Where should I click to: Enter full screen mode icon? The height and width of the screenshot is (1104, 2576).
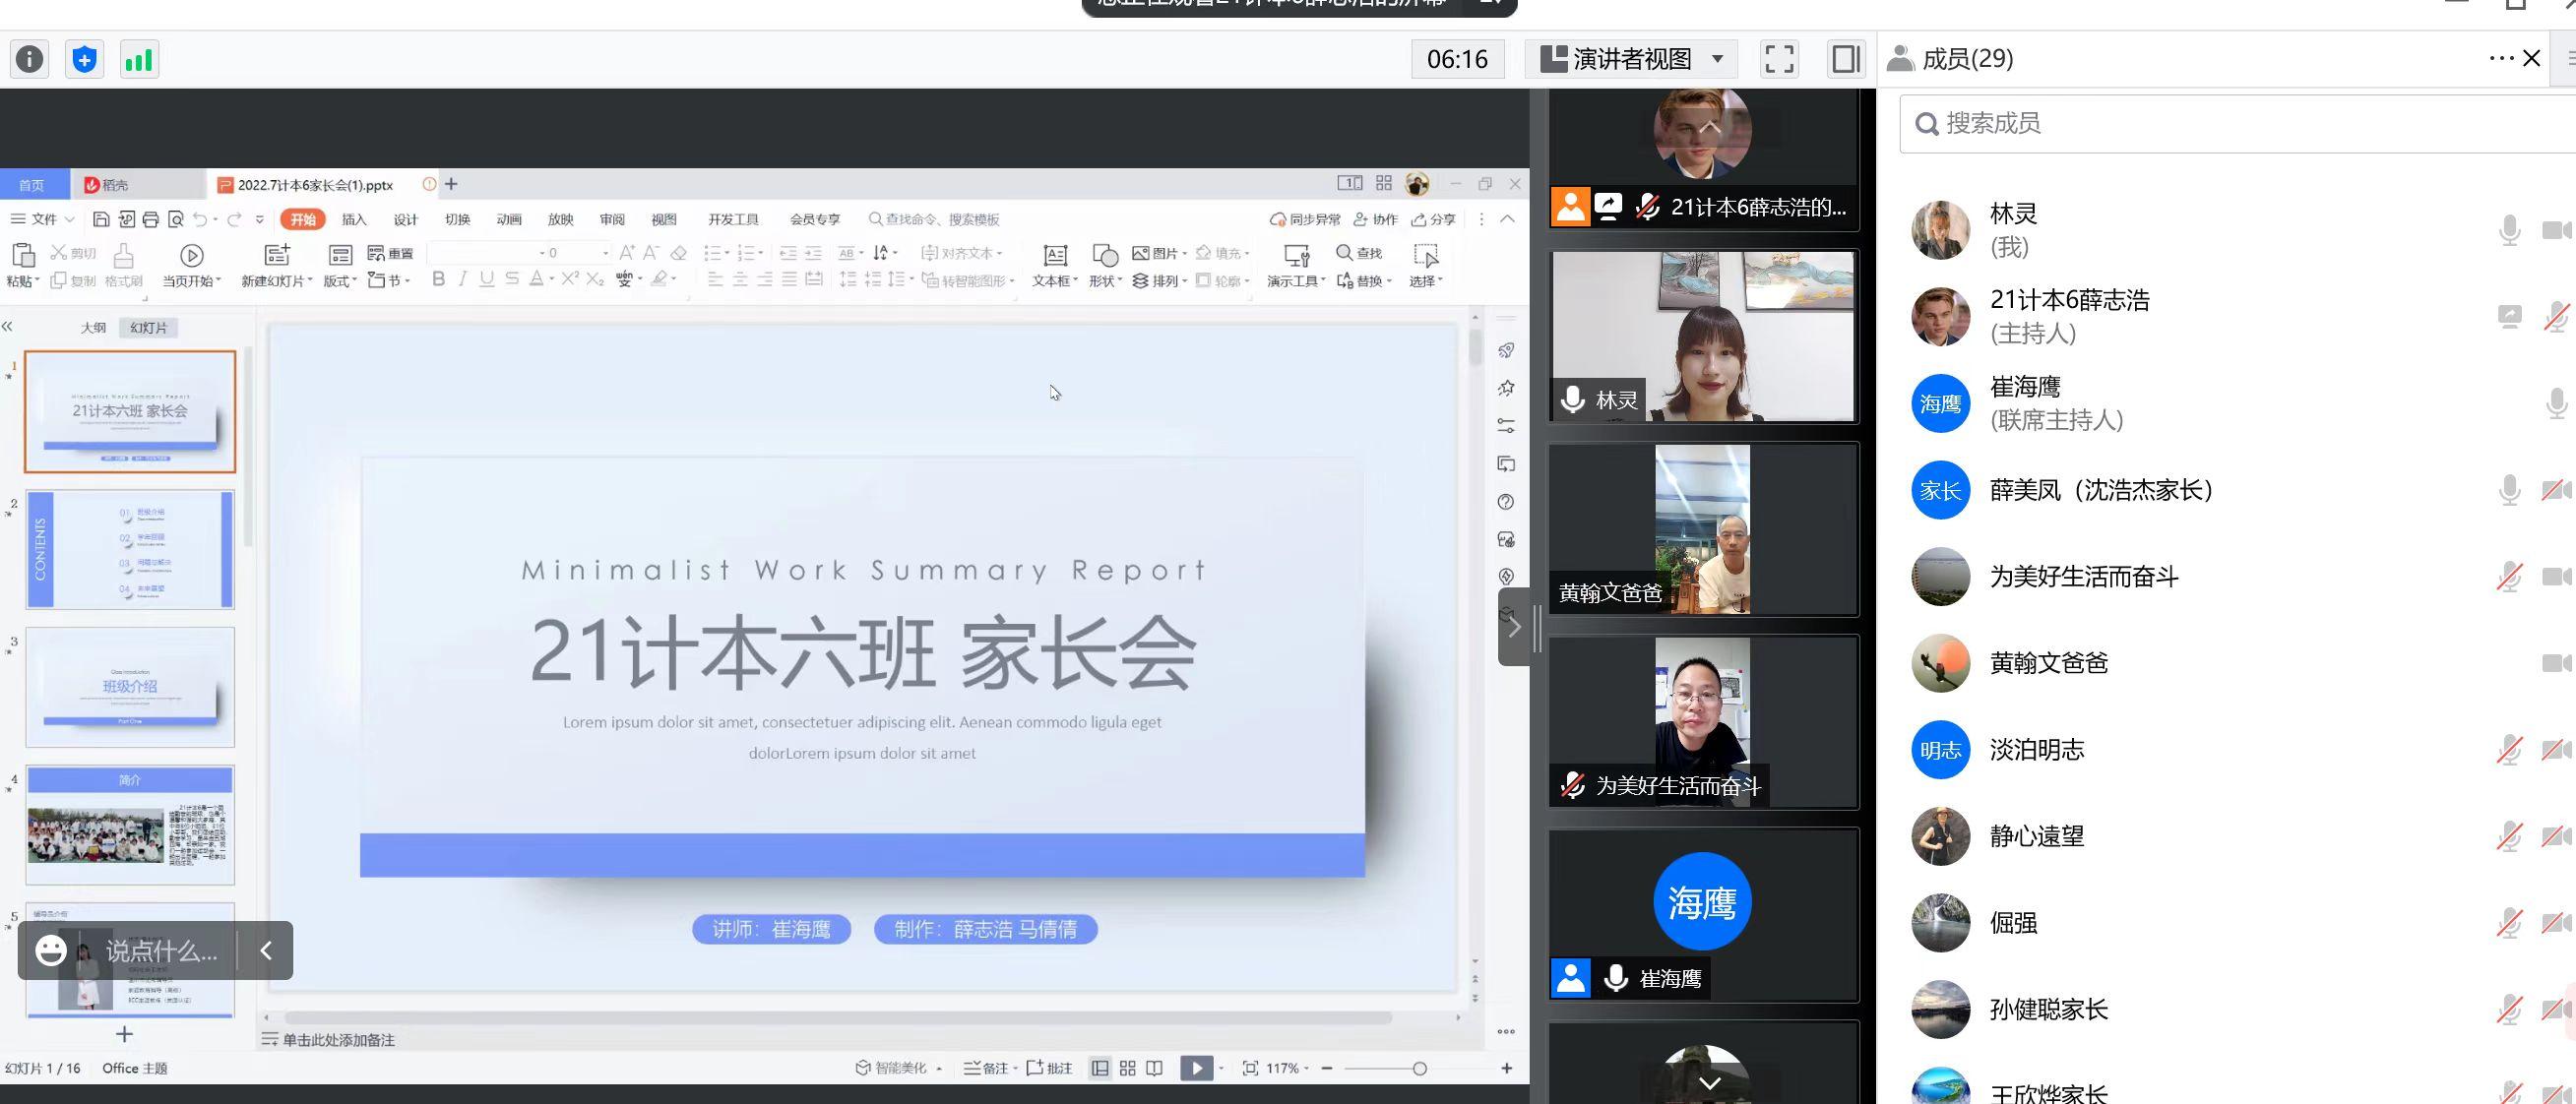[1779, 59]
